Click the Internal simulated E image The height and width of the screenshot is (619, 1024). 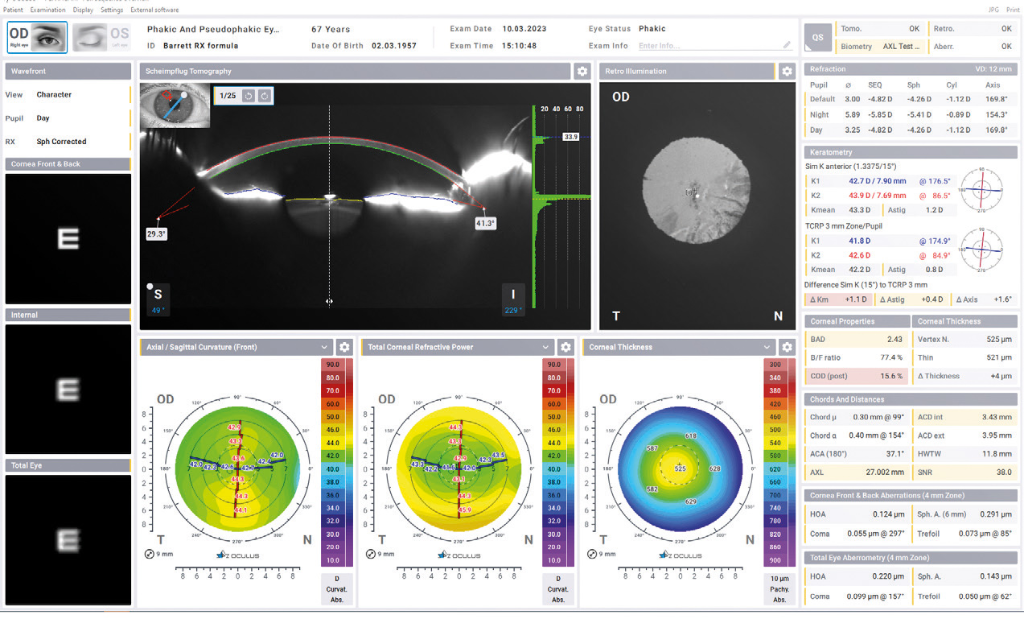click(x=68, y=389)
